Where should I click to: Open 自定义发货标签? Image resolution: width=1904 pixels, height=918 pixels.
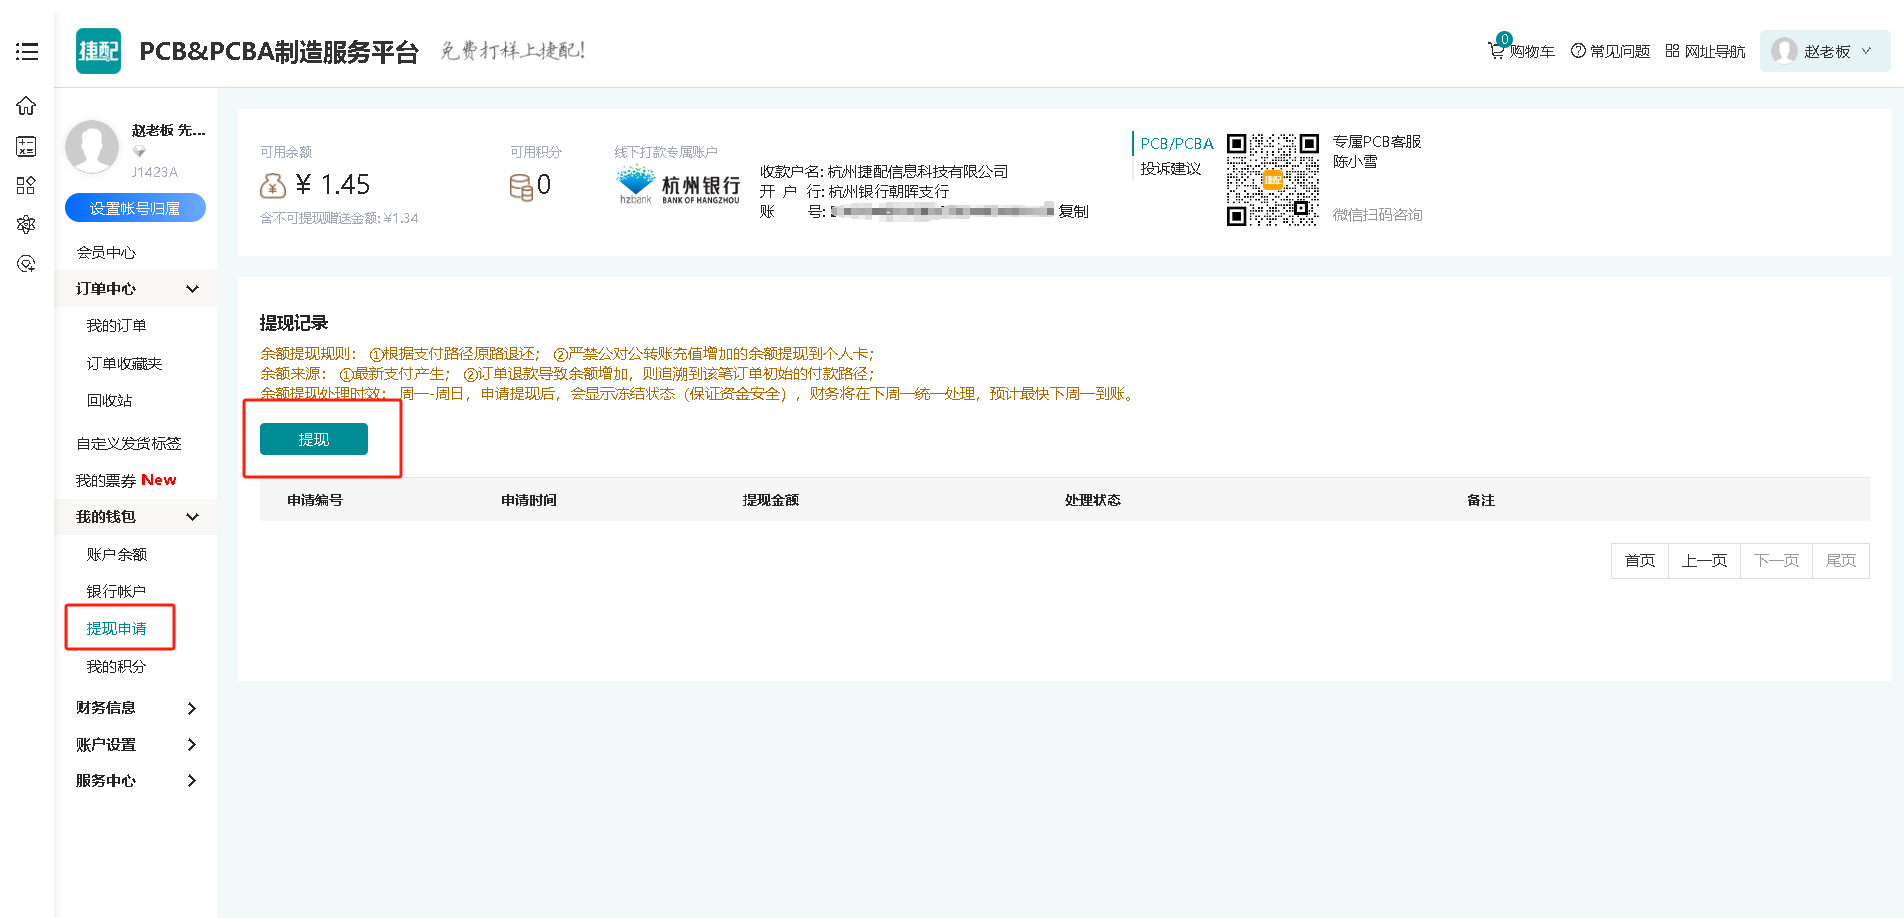129,443
